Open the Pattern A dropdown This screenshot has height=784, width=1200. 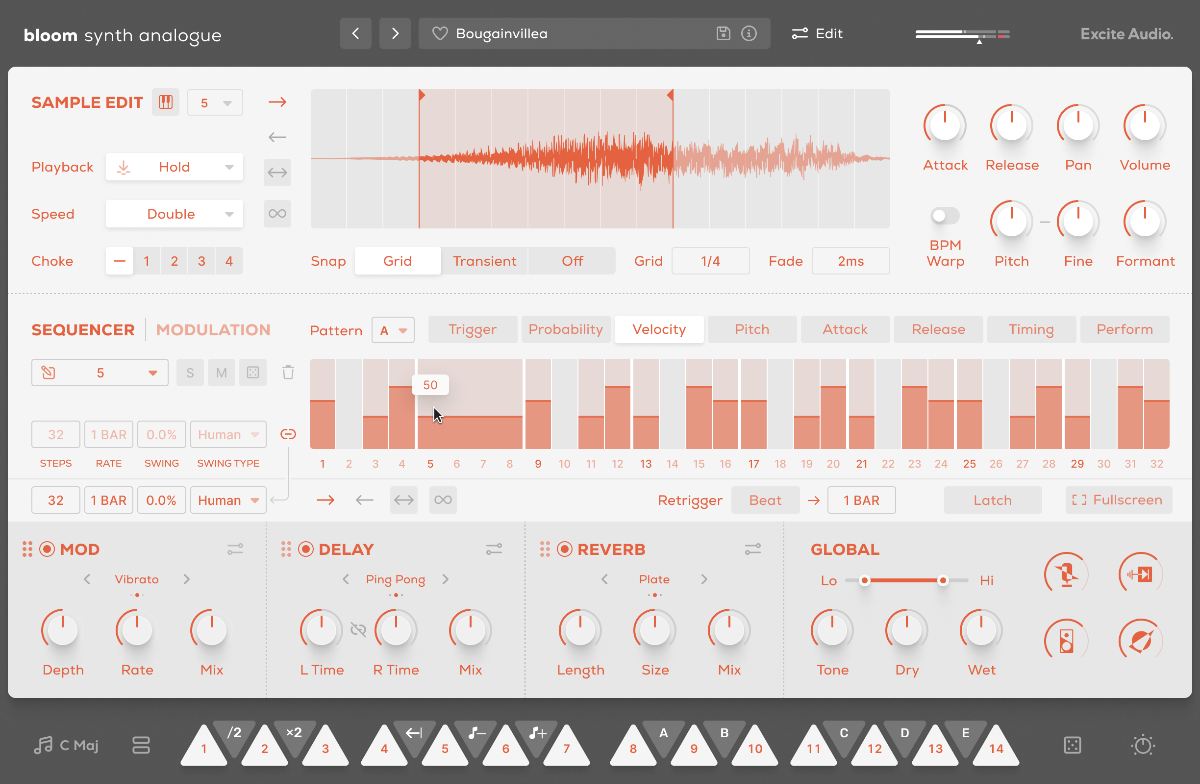(393, 329)
